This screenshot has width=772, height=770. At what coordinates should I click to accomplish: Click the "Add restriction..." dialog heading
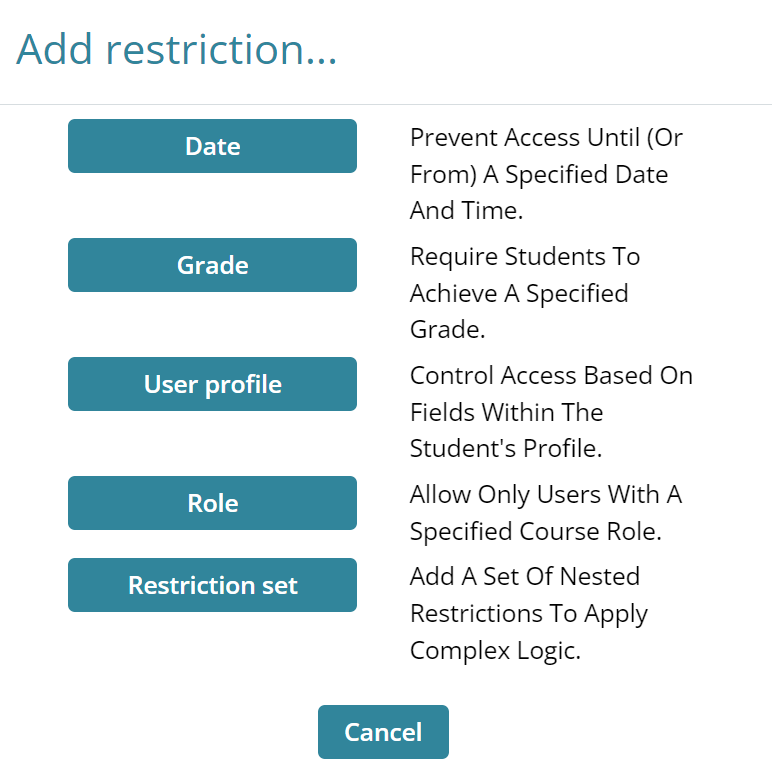[177, 50]
